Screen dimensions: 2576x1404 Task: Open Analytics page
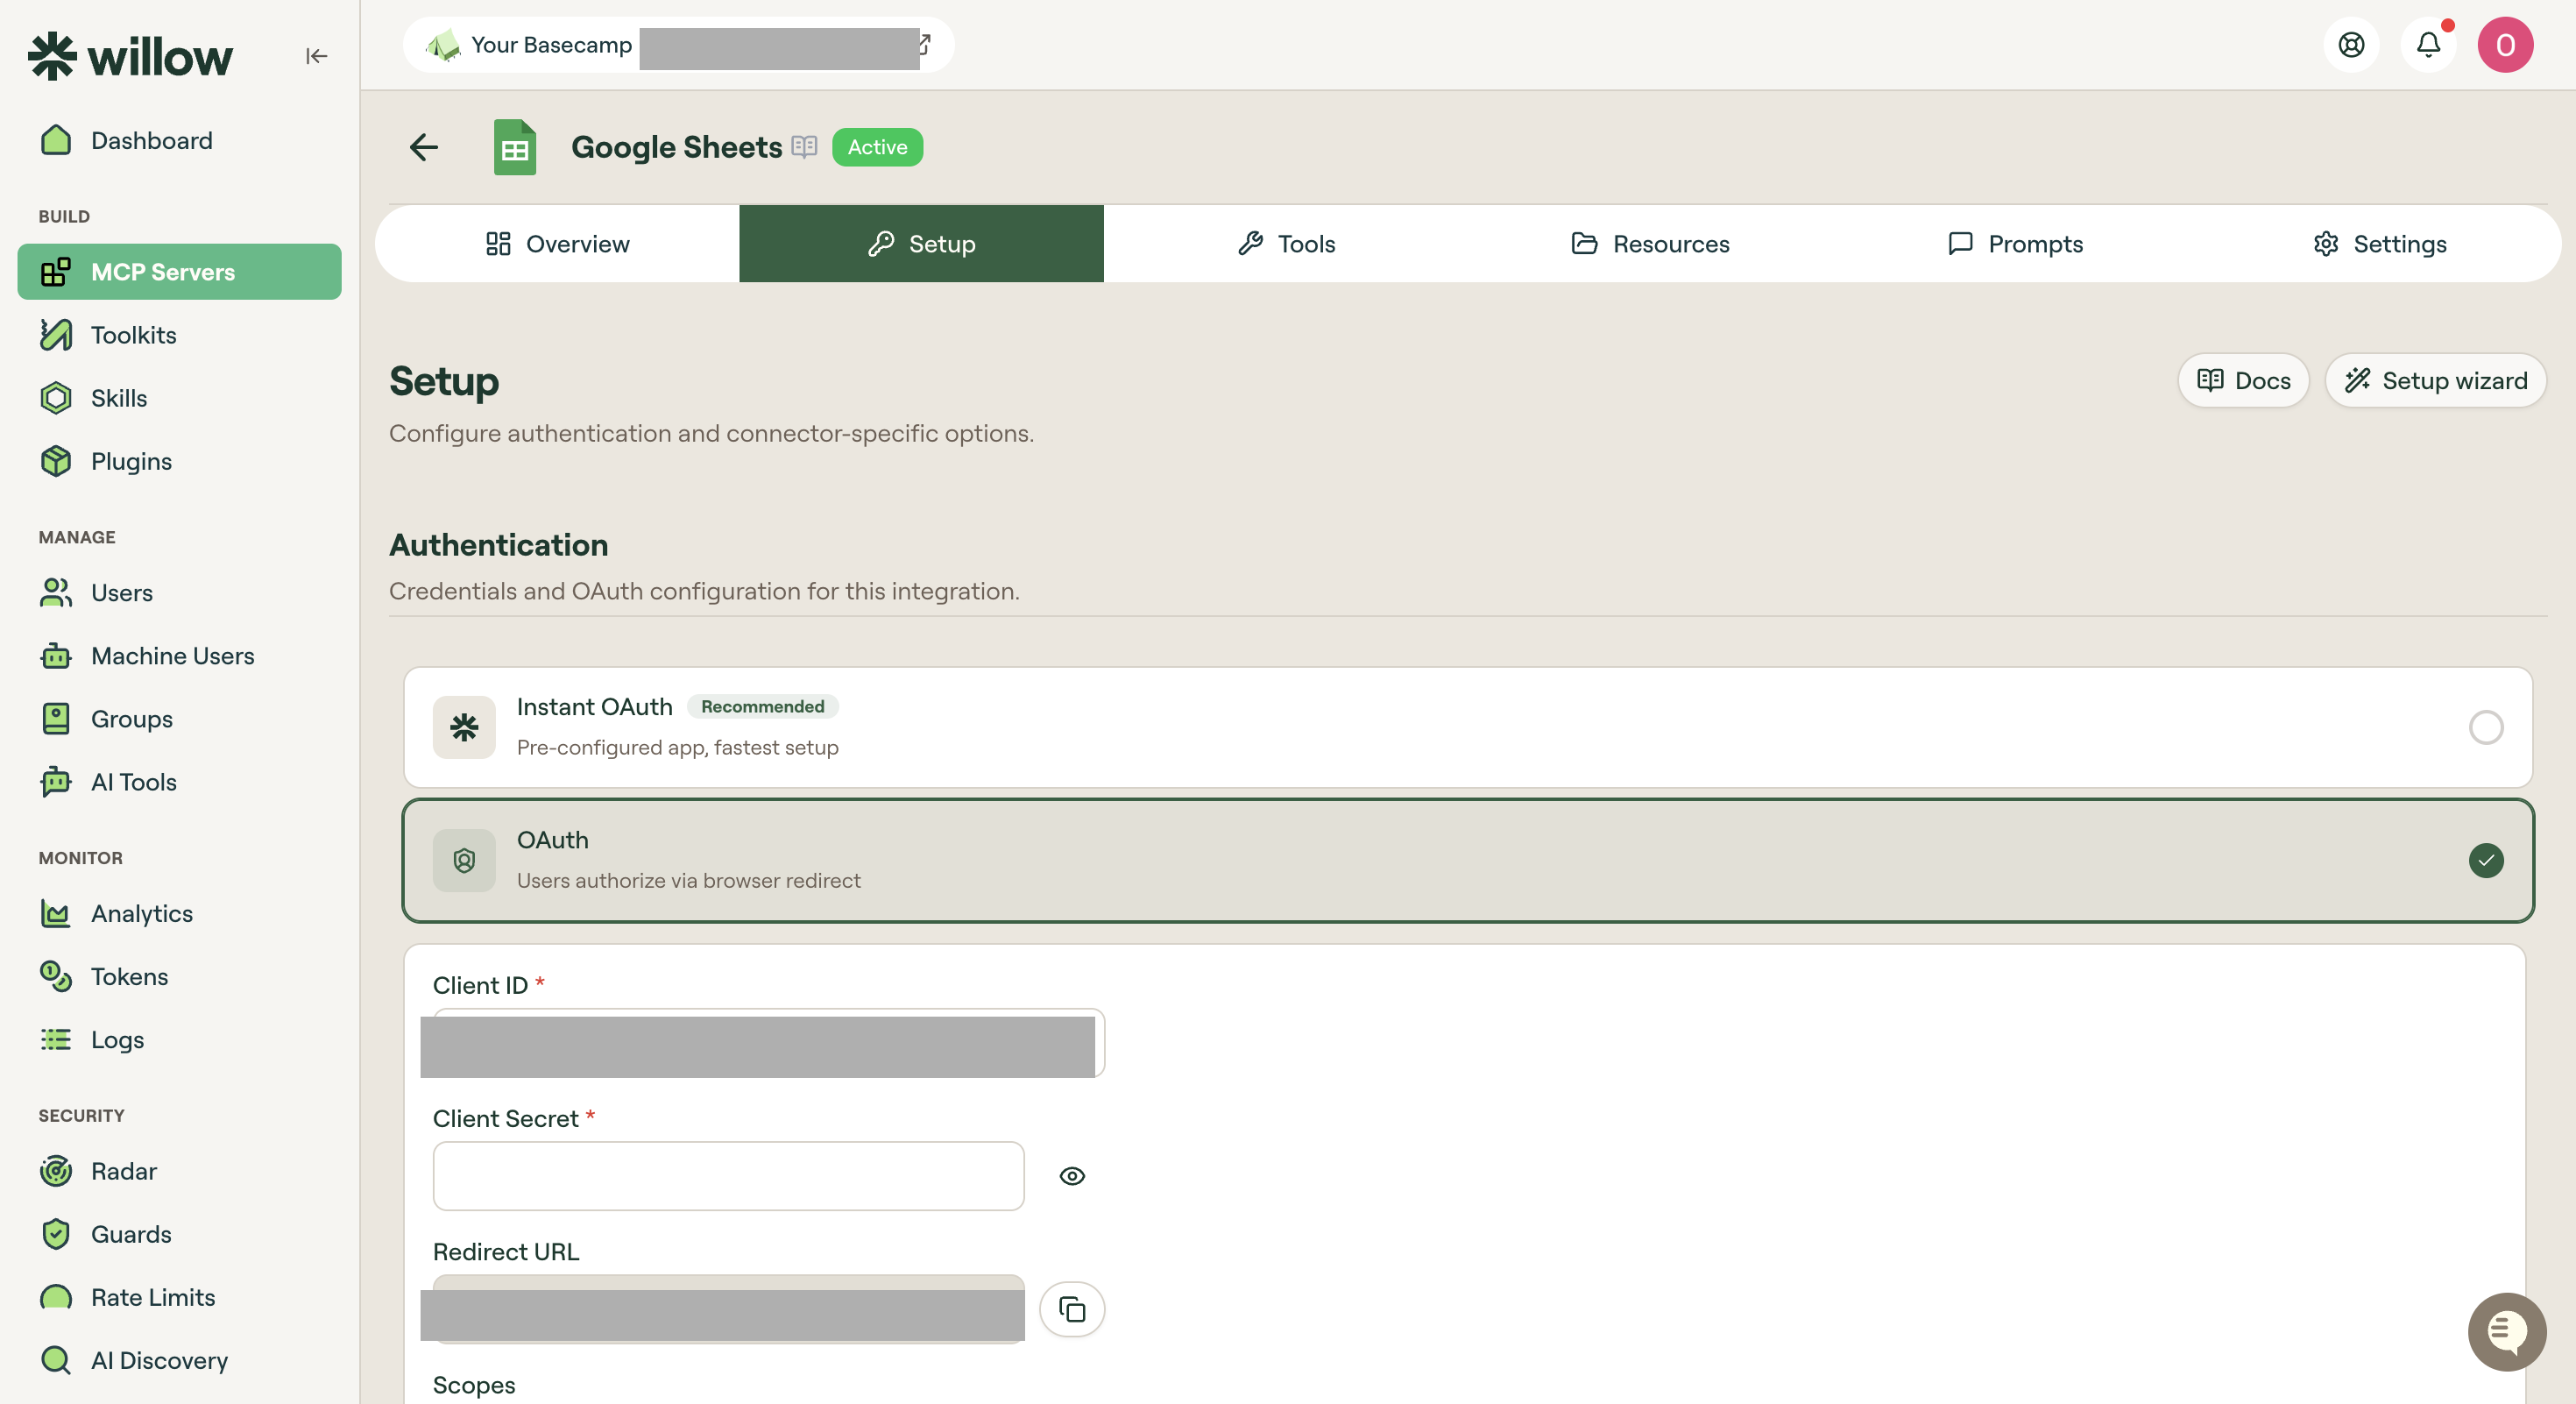click(x=180, y=913)
